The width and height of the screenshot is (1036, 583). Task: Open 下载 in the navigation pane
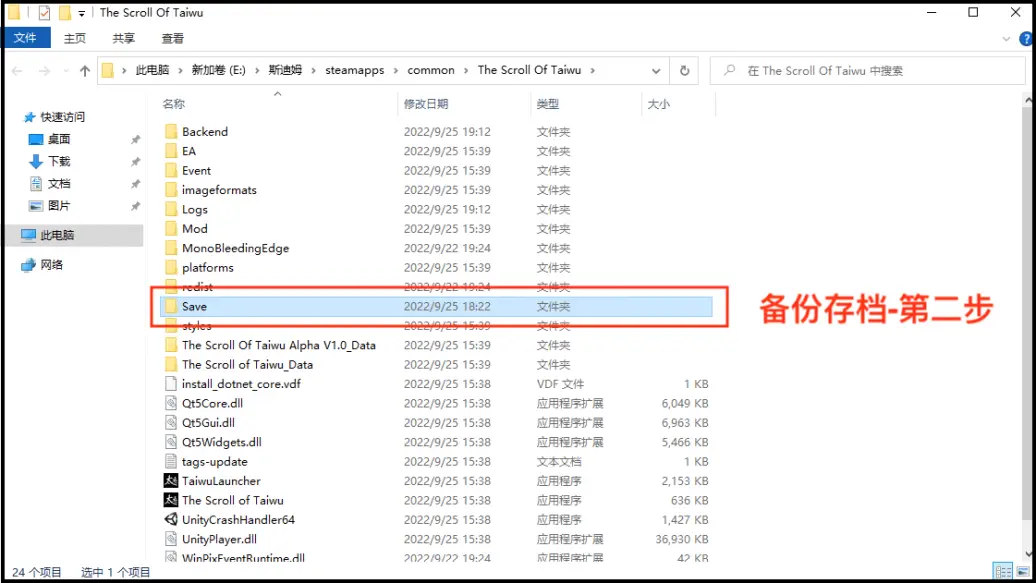(x=58, y=161)
